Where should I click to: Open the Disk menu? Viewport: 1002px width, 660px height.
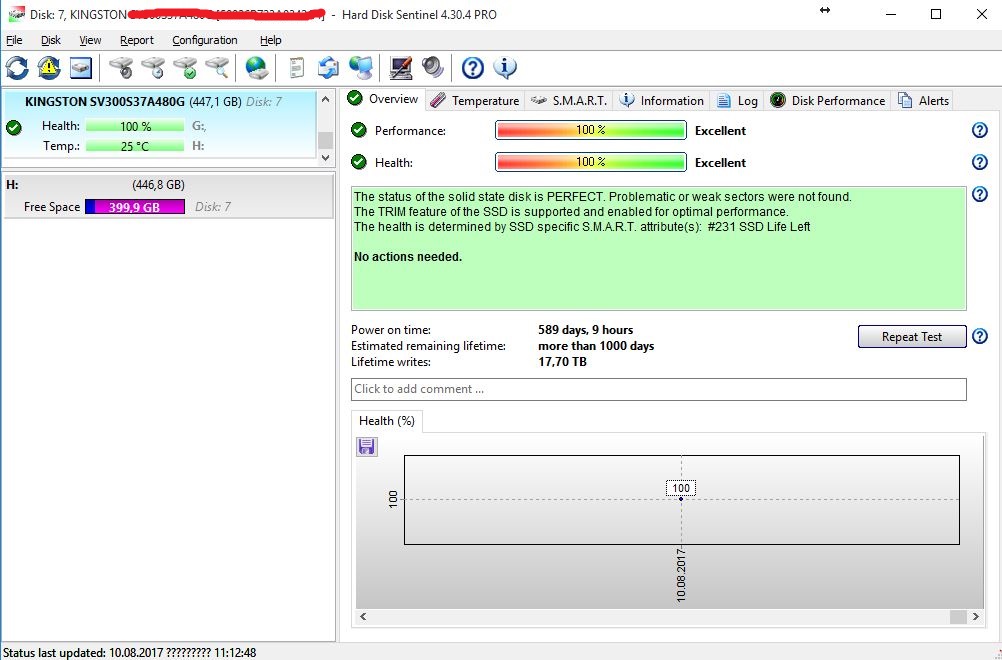pyautogui.click(x=50, y=40)
